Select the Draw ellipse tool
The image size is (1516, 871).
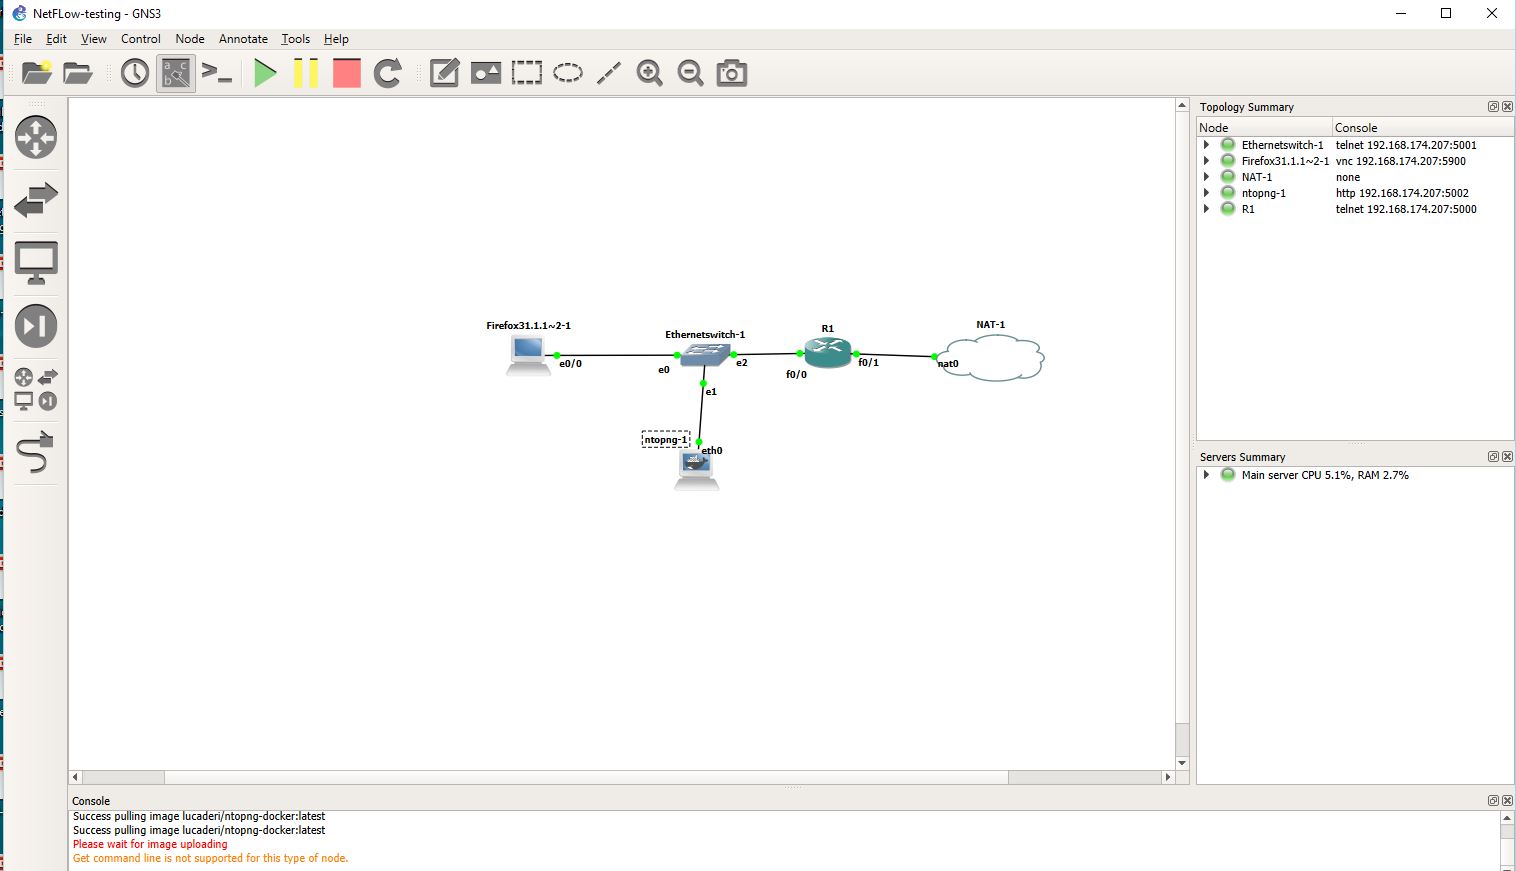pyautogui.click(x=568, y=73)
